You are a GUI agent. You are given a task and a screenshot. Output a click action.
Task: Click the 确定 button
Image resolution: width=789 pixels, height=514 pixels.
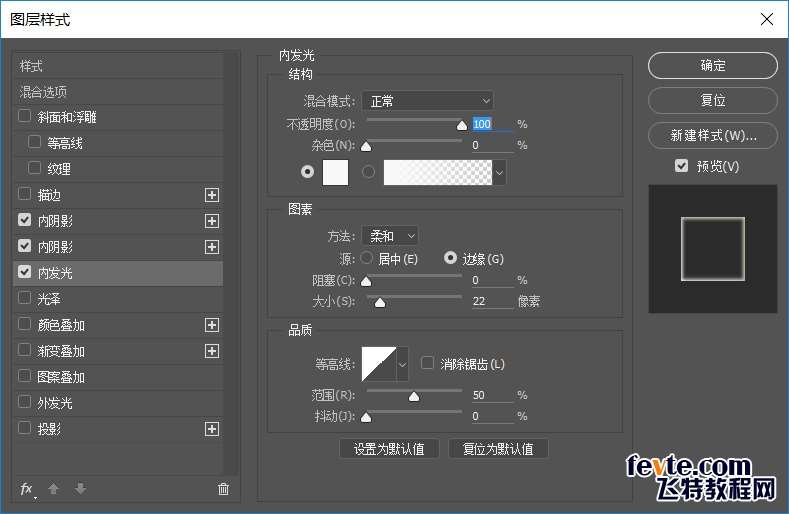click(712, 66)
